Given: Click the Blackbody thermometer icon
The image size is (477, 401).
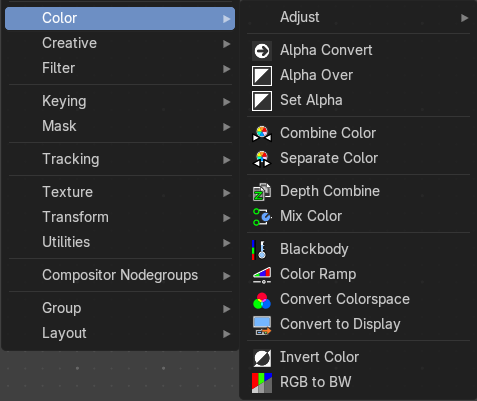Looking at the screenshot, I should (x=259, y=250).
